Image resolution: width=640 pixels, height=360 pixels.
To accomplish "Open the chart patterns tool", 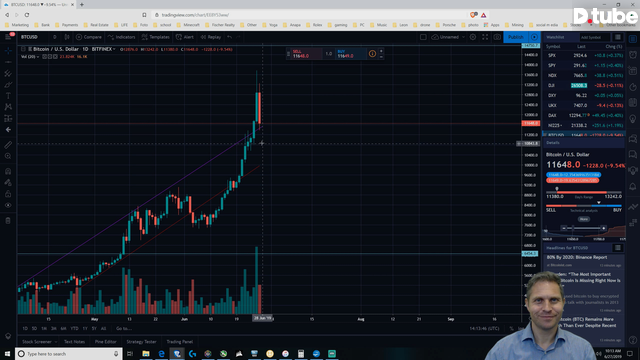I will click(x=8, y=107).
